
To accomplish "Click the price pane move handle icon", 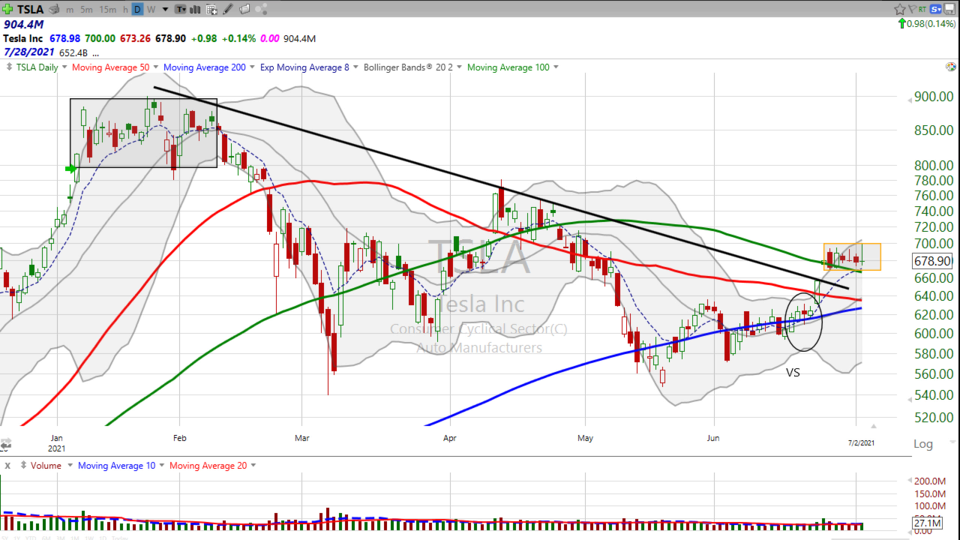I will tap(9, 67).
